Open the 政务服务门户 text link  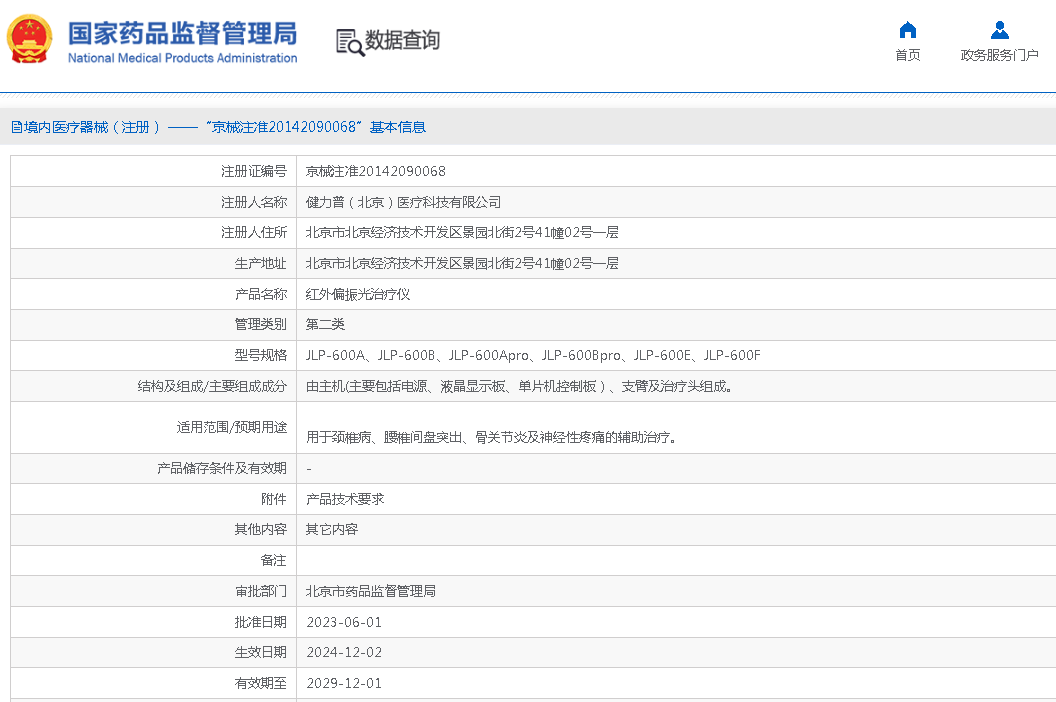click(999, 55)
